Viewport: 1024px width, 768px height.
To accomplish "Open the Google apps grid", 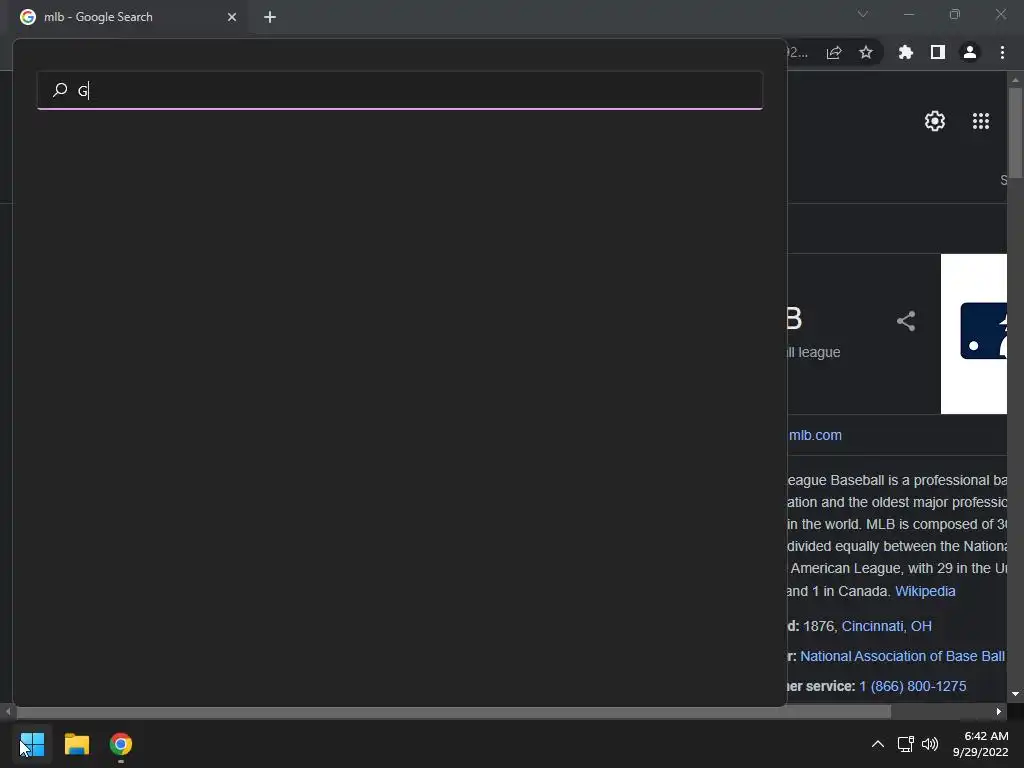I will [981, 121].
